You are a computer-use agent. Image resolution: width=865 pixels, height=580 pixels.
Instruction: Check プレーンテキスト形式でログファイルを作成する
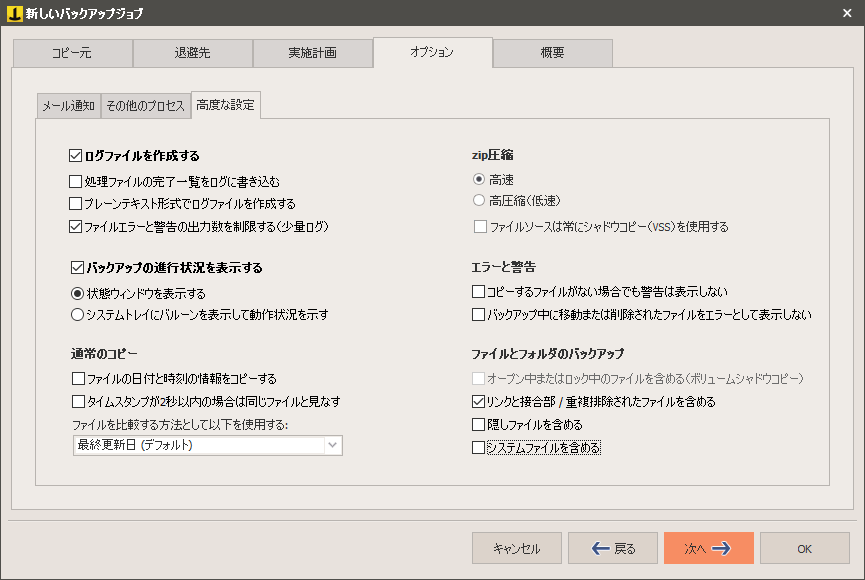pos(76,204)
